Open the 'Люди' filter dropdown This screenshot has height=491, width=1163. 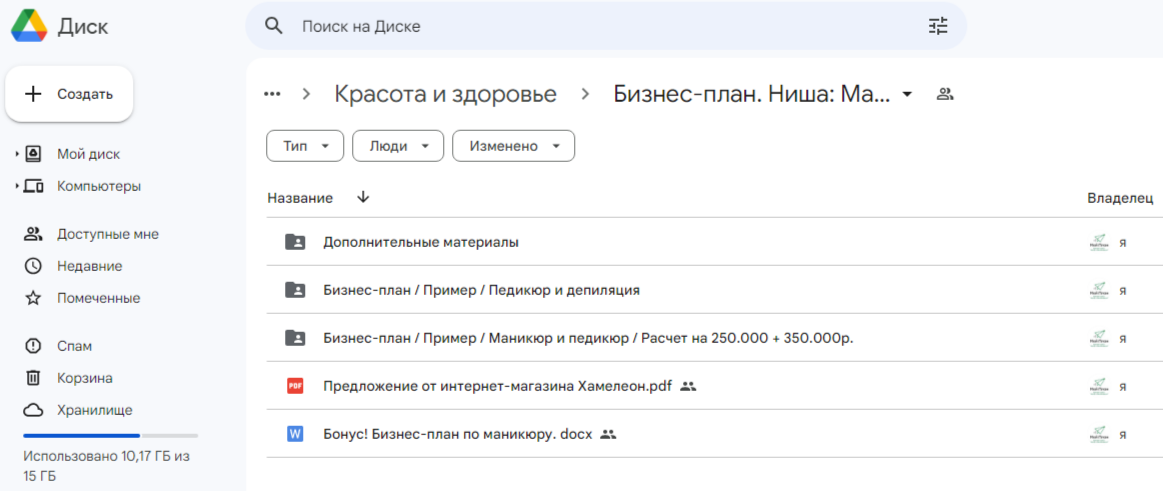398,146
